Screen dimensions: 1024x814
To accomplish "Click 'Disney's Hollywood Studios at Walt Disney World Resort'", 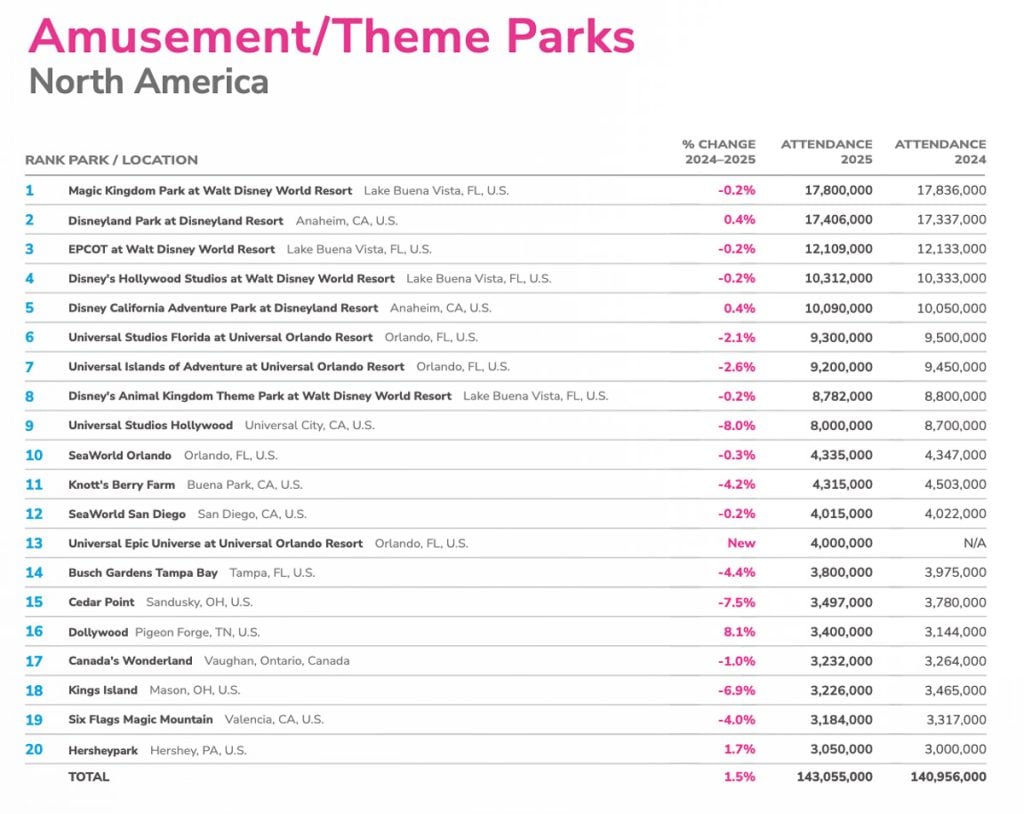I will 231,279.
